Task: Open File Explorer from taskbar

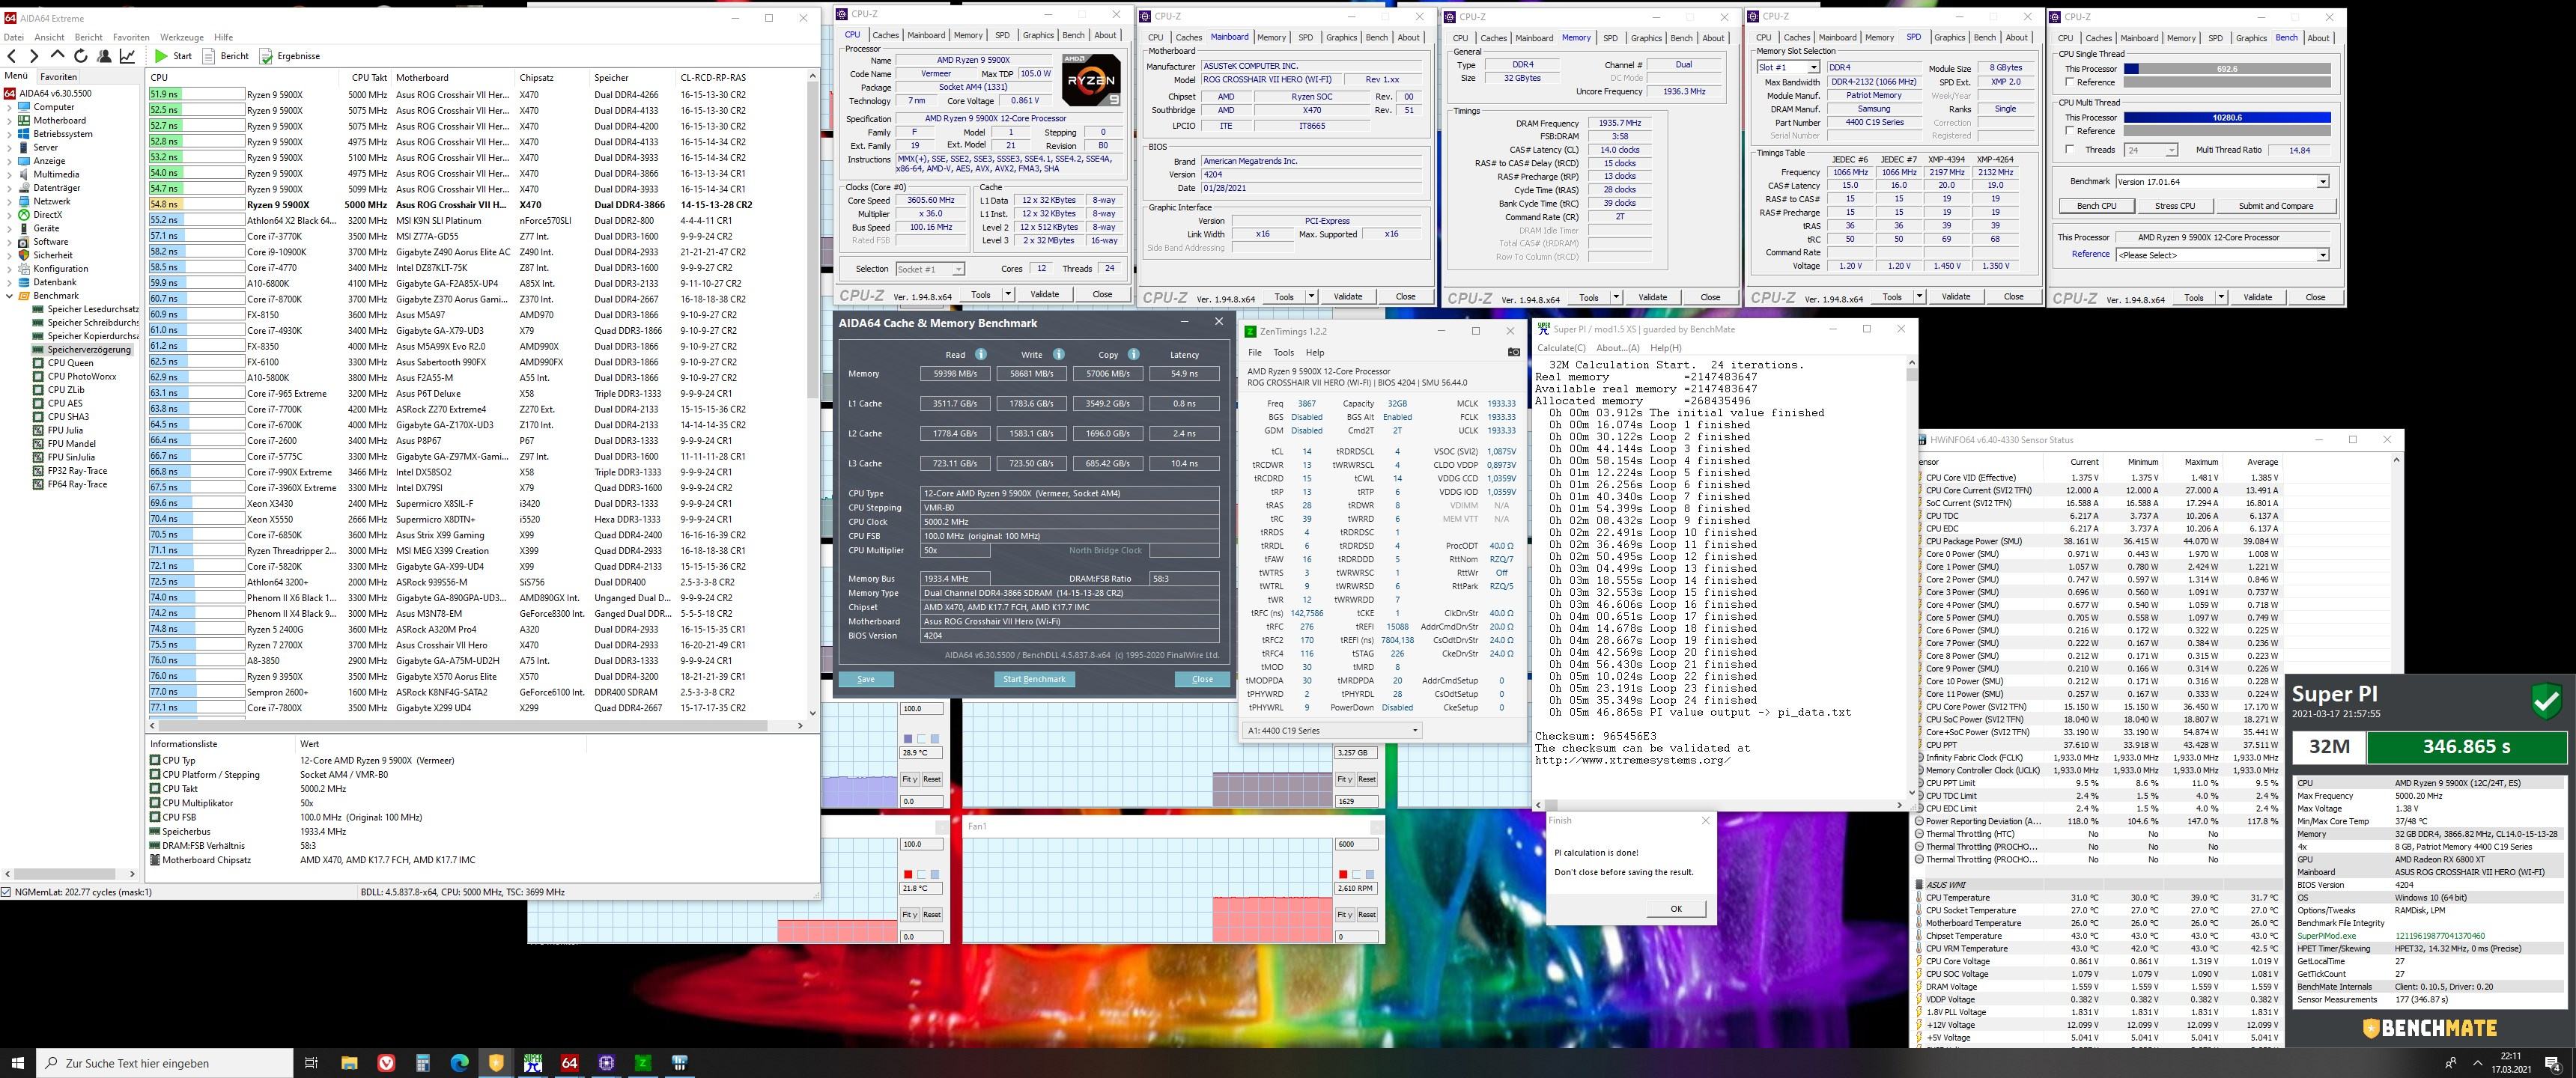Action: [x=349, y=1063]
